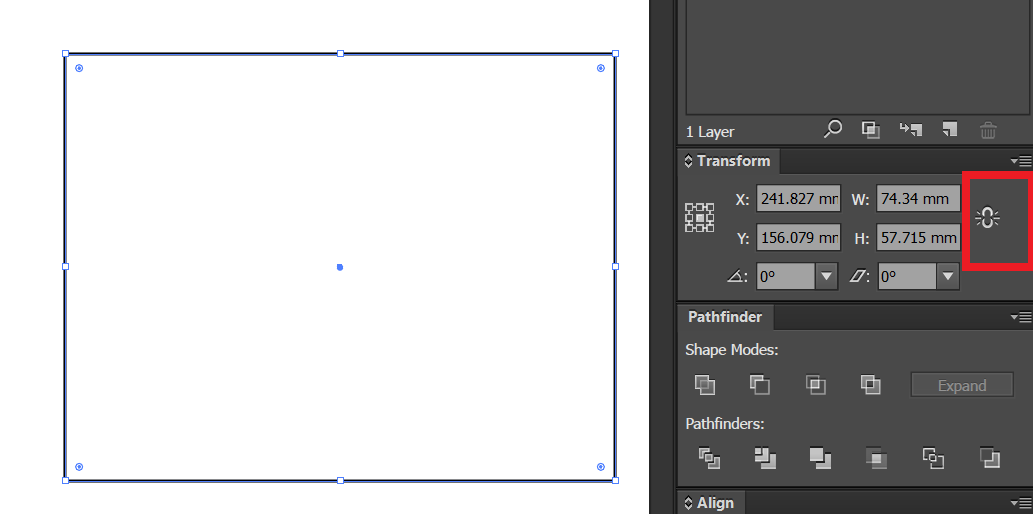The width and height of the screenshot is (1033, 514).
Task: Click the bottom-right corner bounding box handle
Action: point(615,480)
